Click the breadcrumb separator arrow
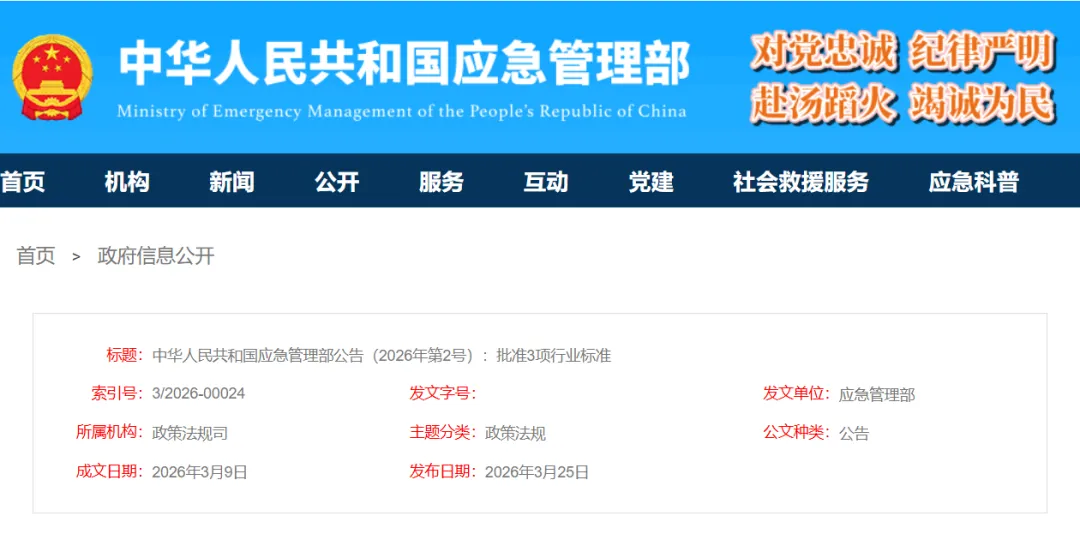Screen dimensions: 1080x558 click(x=76, y=257)
